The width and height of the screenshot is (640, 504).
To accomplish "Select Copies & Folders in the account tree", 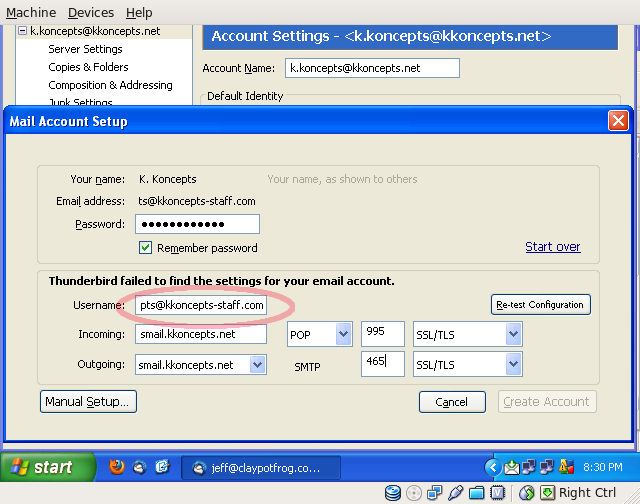I will click(88, 67).
